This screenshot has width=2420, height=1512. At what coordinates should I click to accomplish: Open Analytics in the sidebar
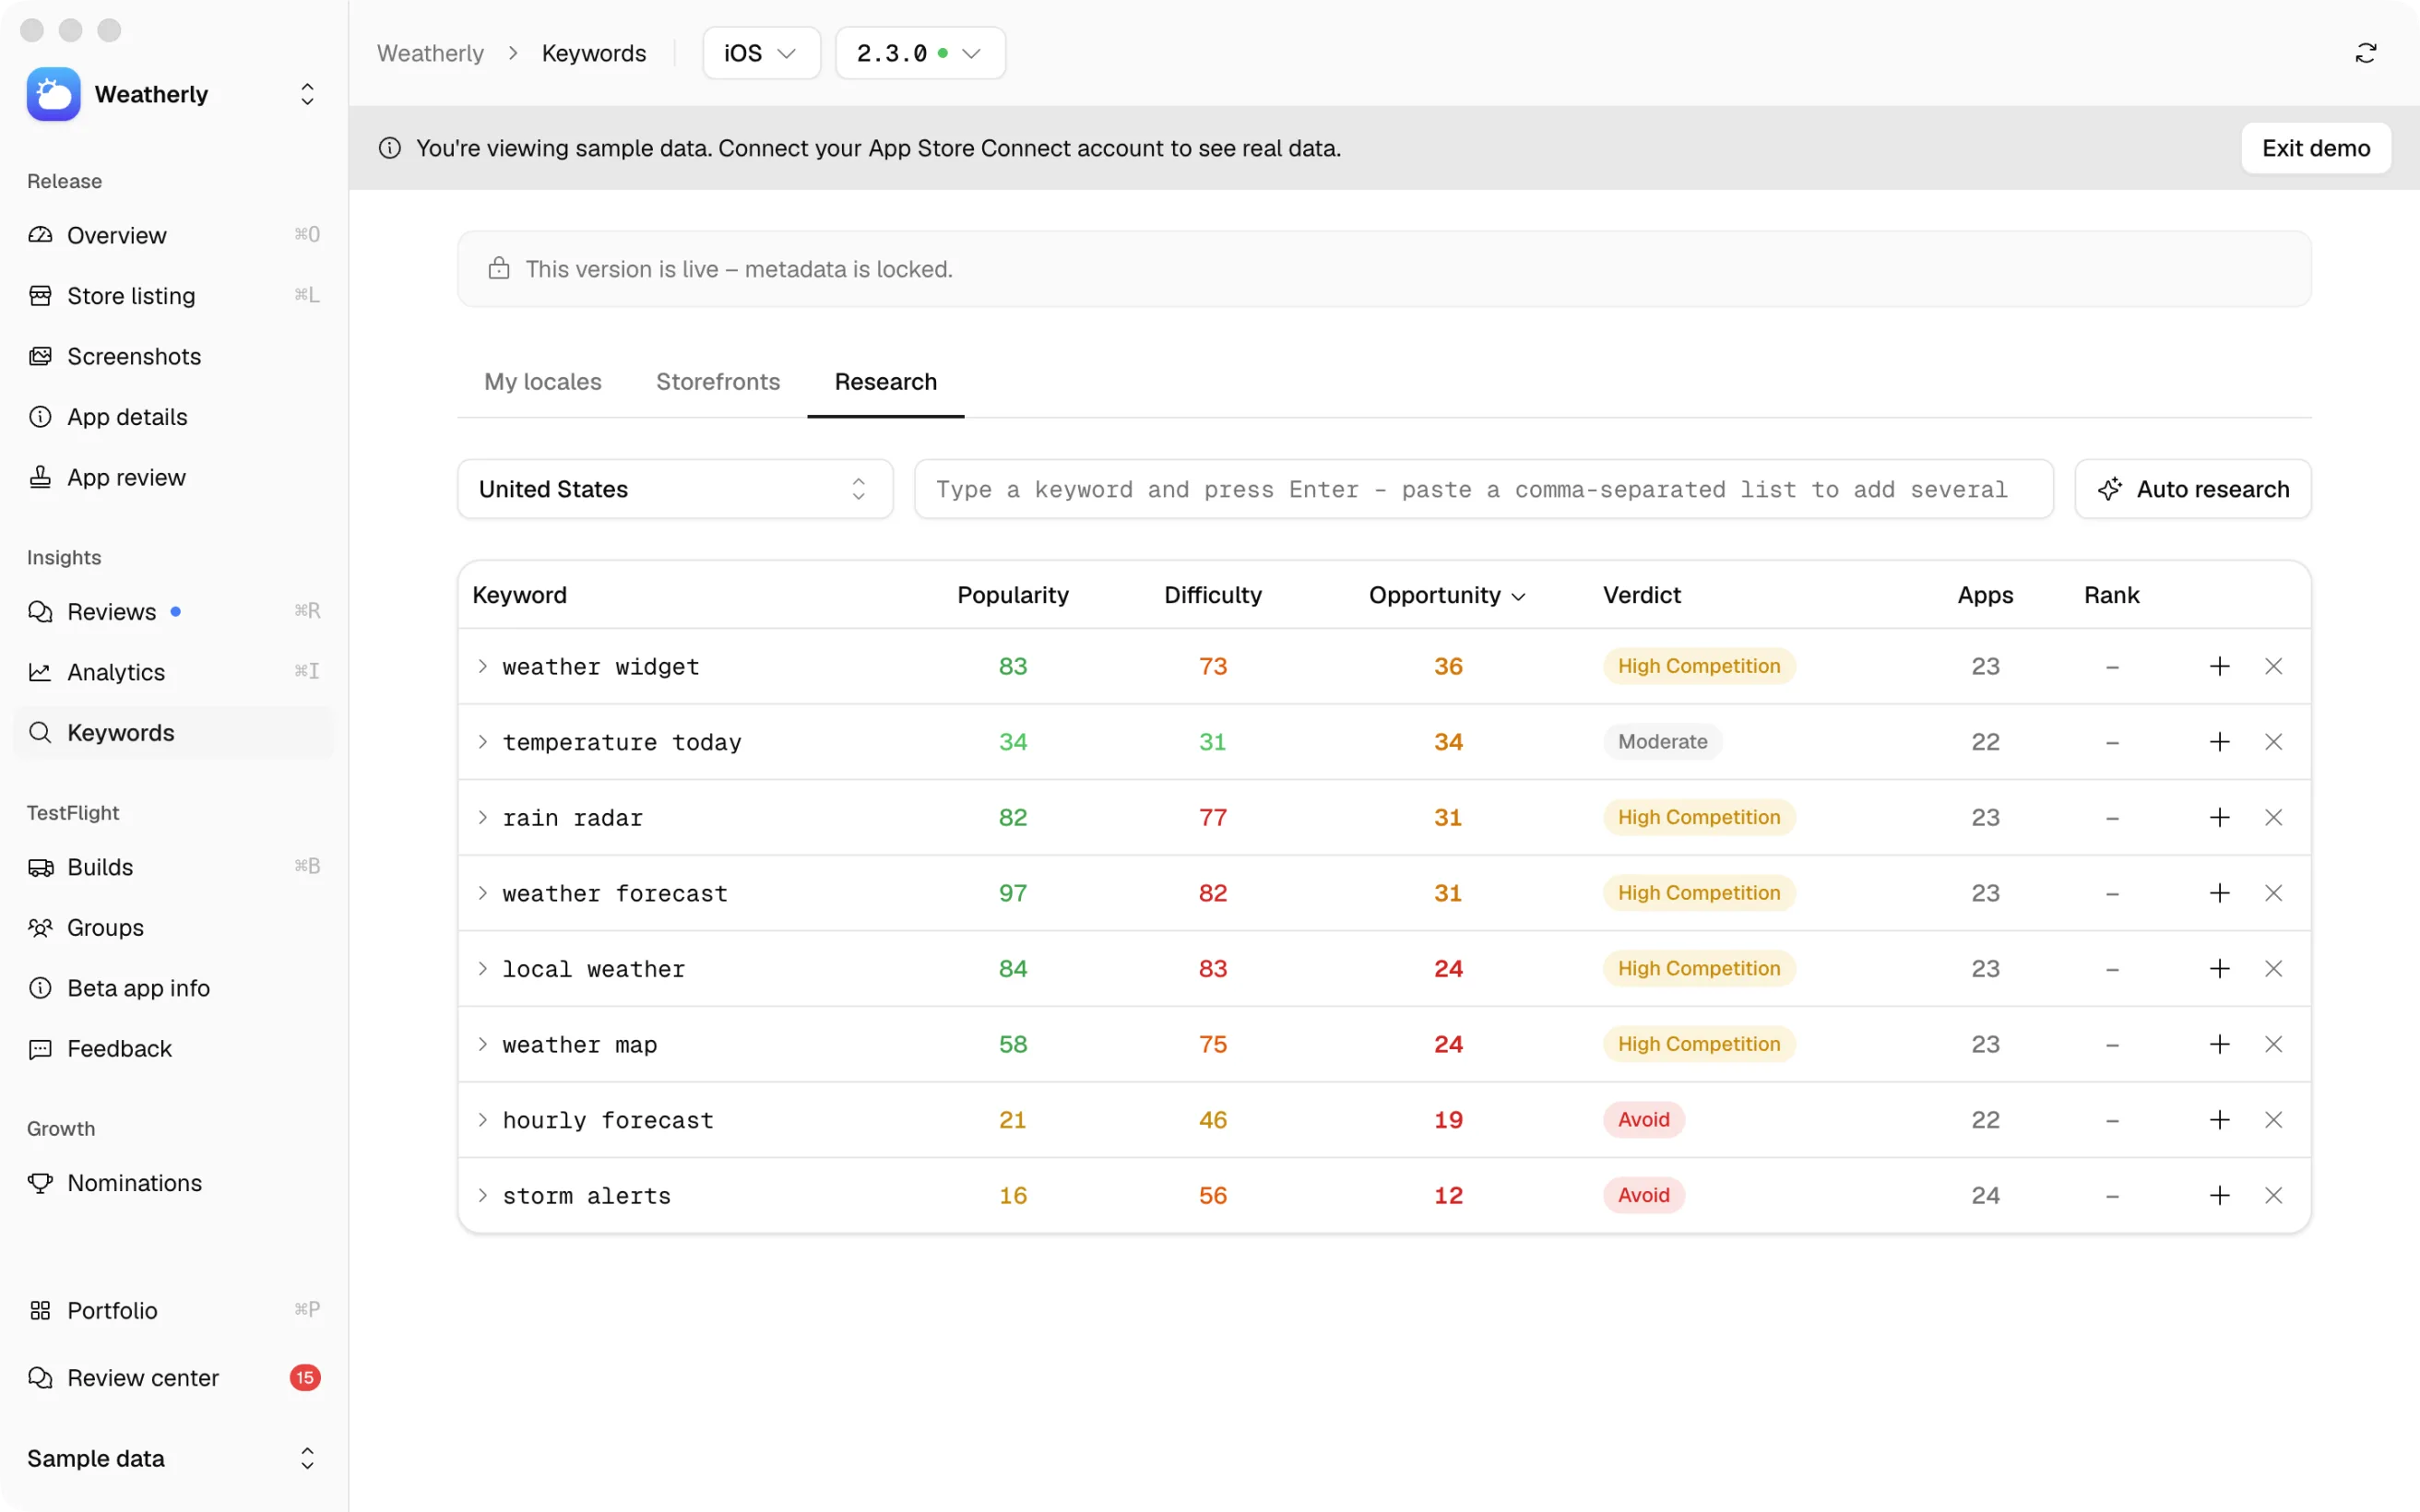(x=173, y=672)
